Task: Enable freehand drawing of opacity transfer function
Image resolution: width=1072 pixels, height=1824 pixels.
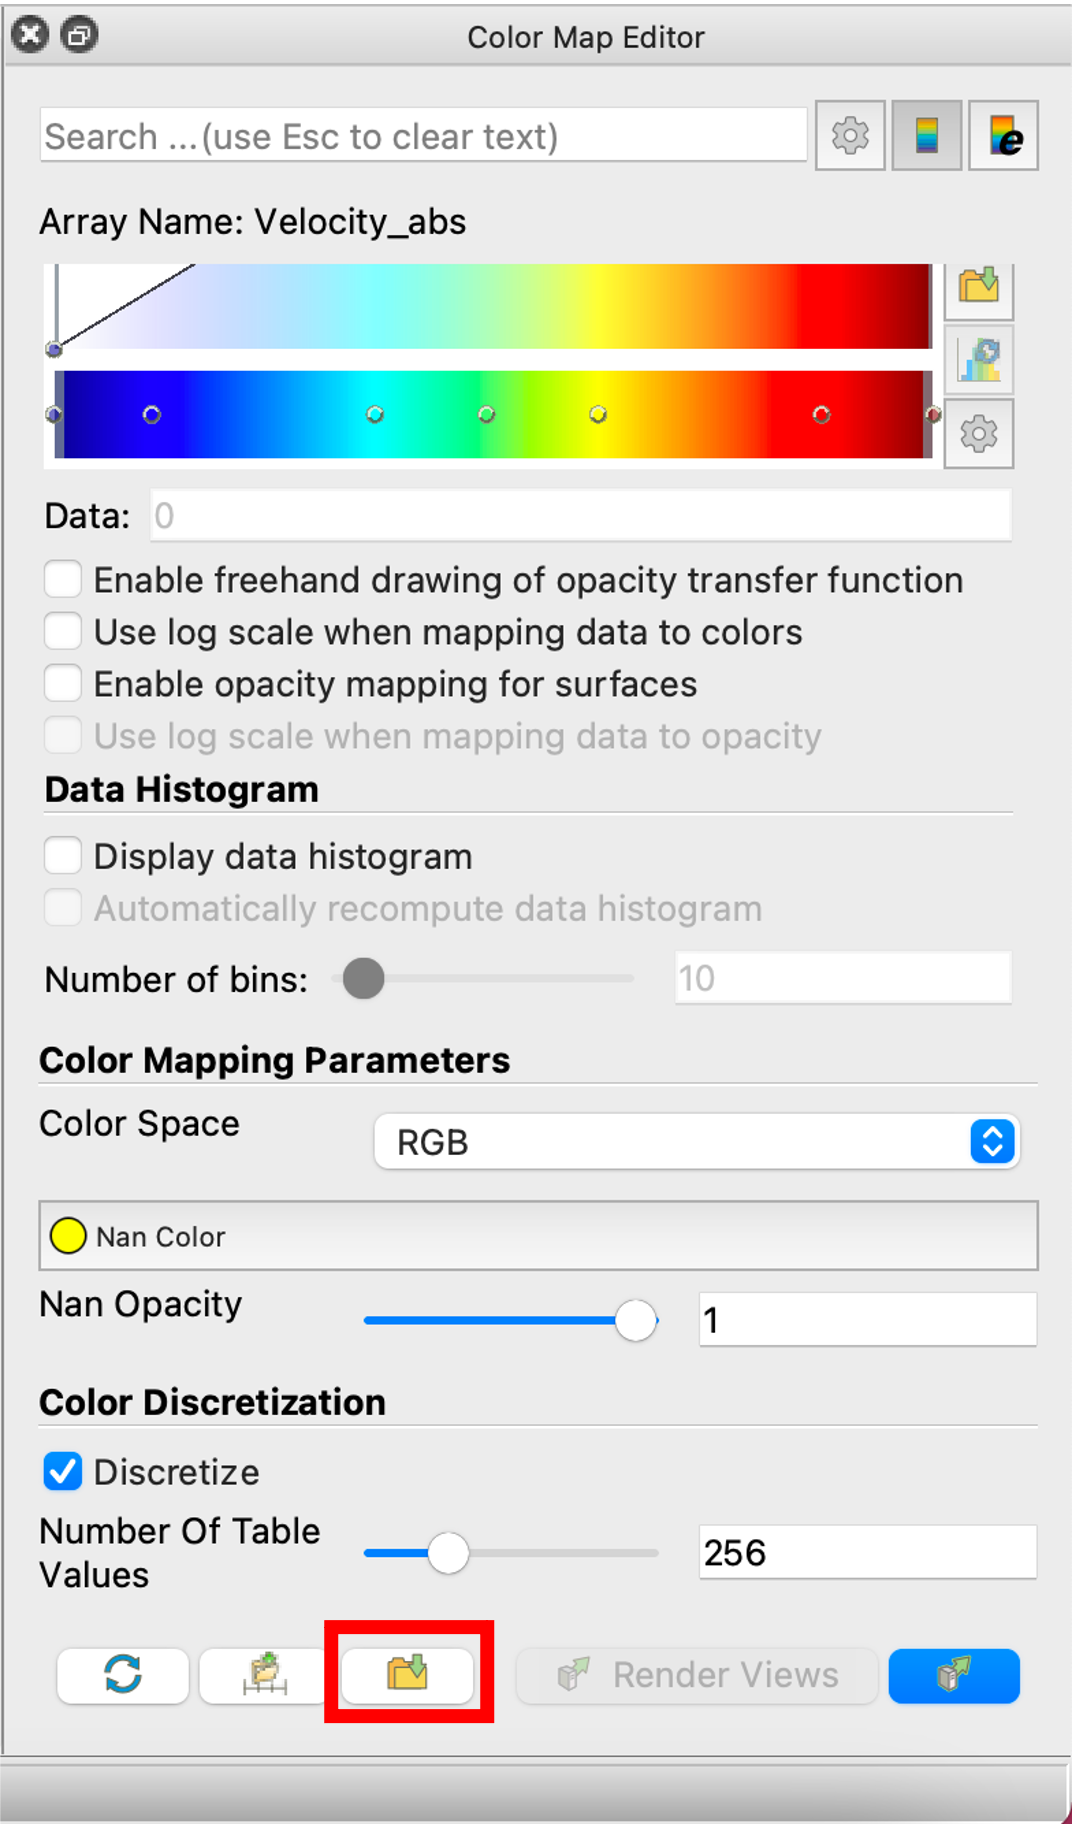Action: [x=63, y=580]
